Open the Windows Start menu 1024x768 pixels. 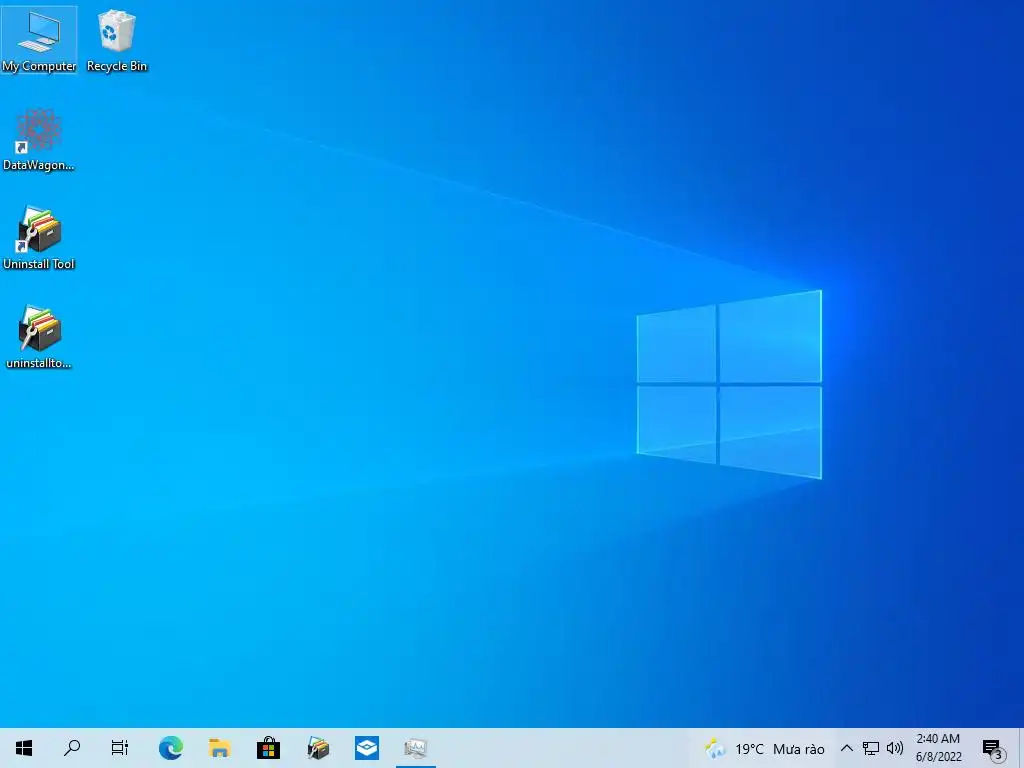[x=24, y=748]
